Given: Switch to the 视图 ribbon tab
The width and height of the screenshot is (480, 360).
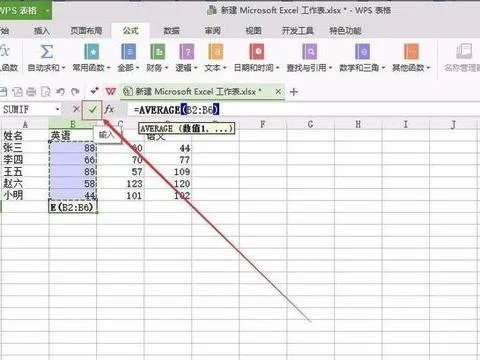Looking at the screenshot, I should pyautogui.click(x=253, y=31).
